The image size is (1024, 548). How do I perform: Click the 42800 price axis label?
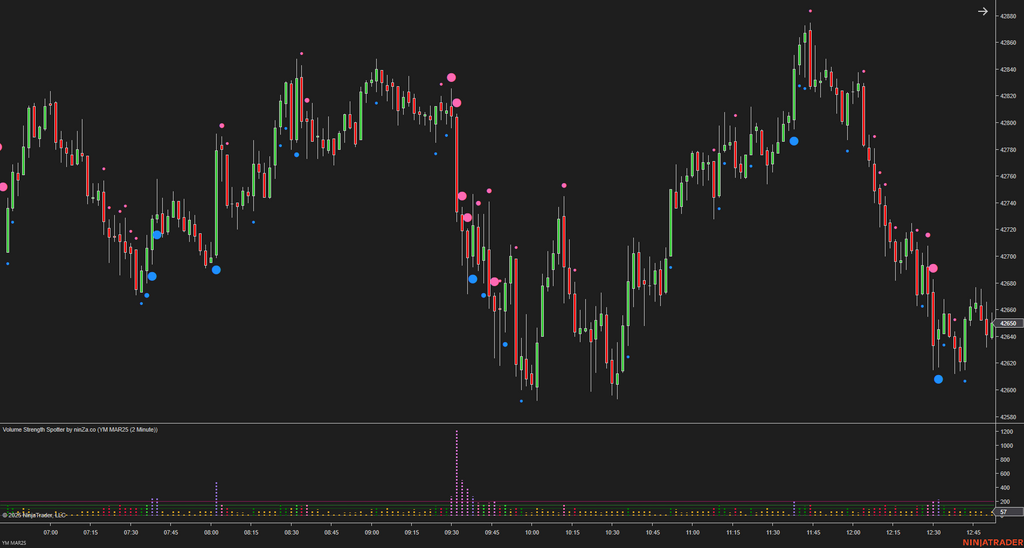[x=1008, y=123]
